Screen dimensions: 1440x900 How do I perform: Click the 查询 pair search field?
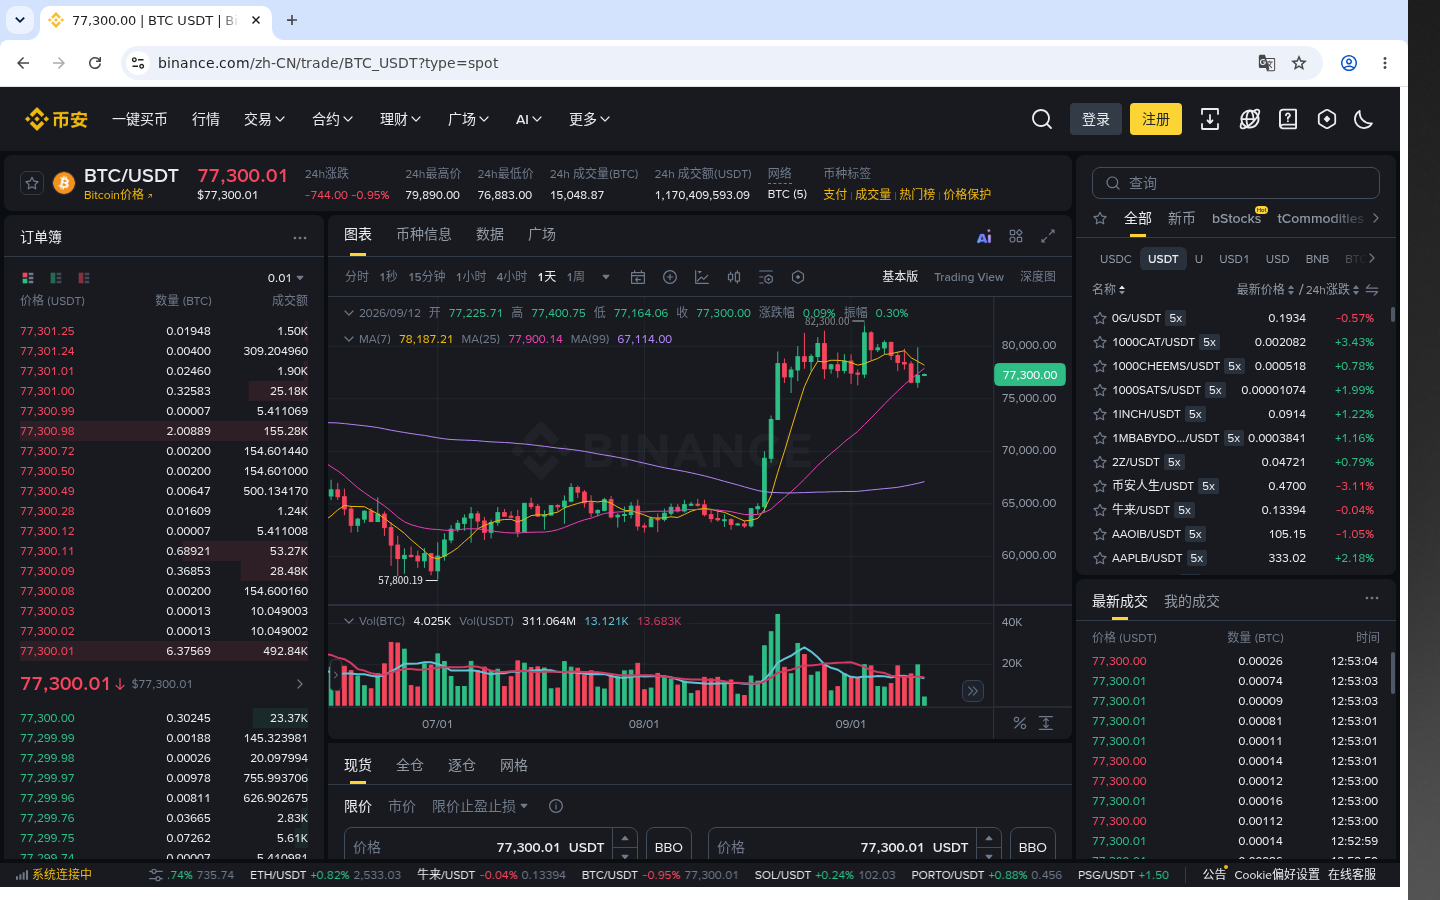click(1236, 183)
